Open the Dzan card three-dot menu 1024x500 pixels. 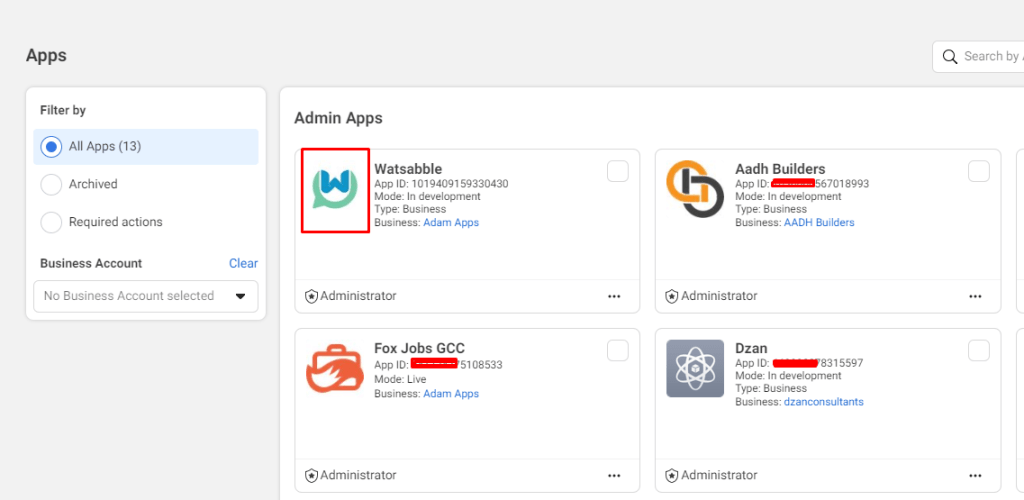(x=975, y=476)
